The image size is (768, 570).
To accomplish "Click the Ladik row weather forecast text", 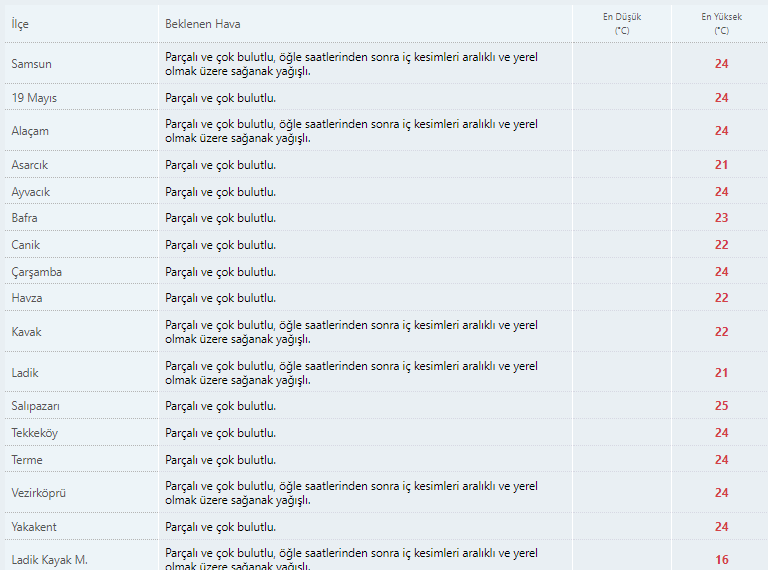I will pyautogui.click(x=351, y=373).
